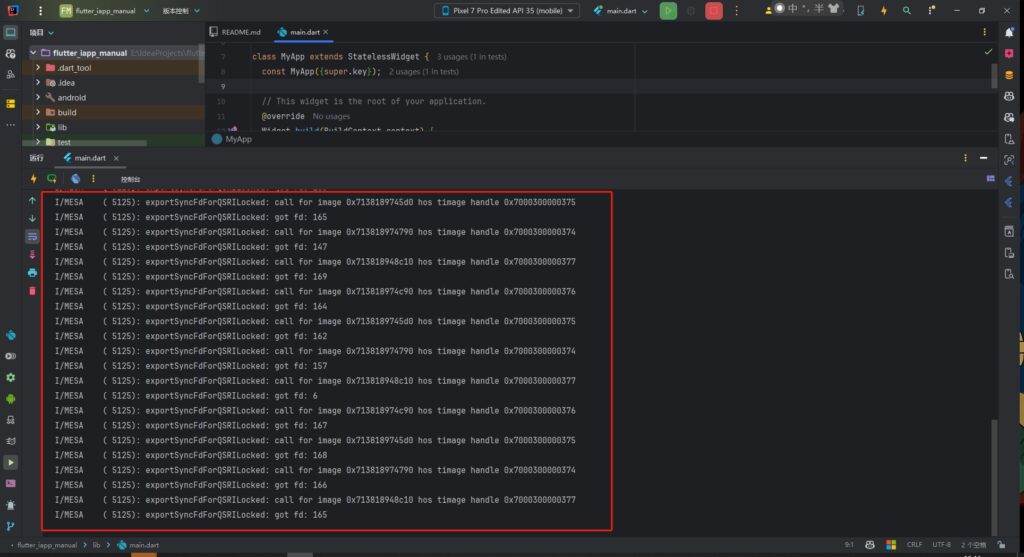
Task: Expand the lib folder node
Action: pyautogui.click(x=38, y=127)
